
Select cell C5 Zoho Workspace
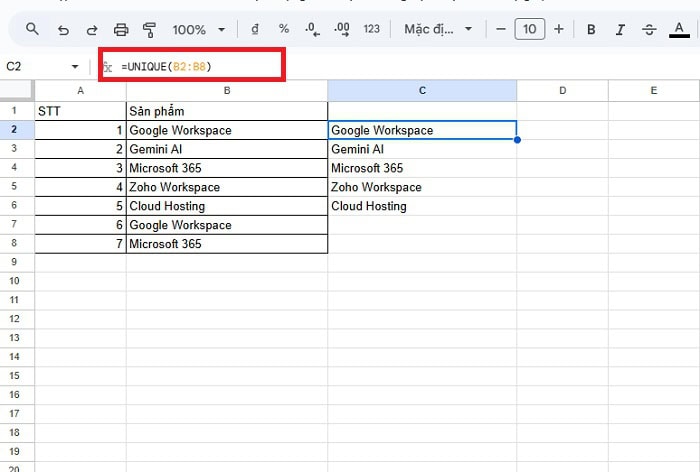pyautogui.click(x=422, y=187)
